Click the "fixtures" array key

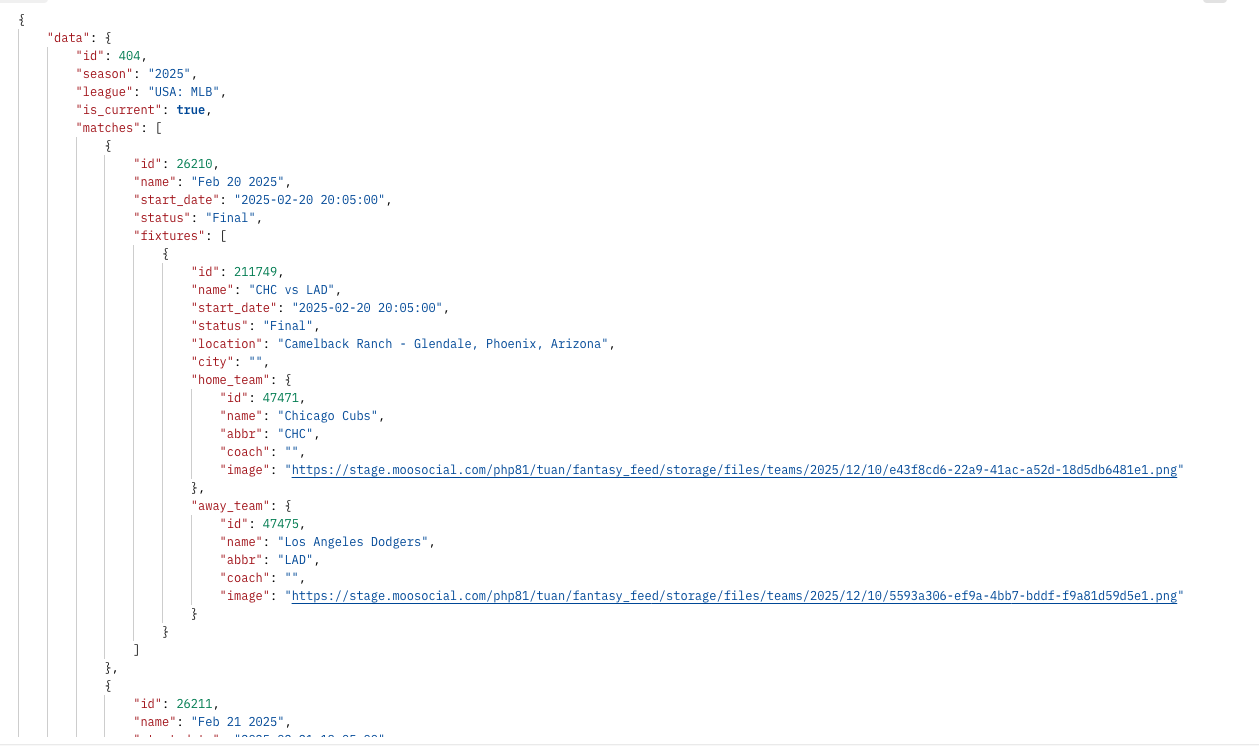point(170,236)
